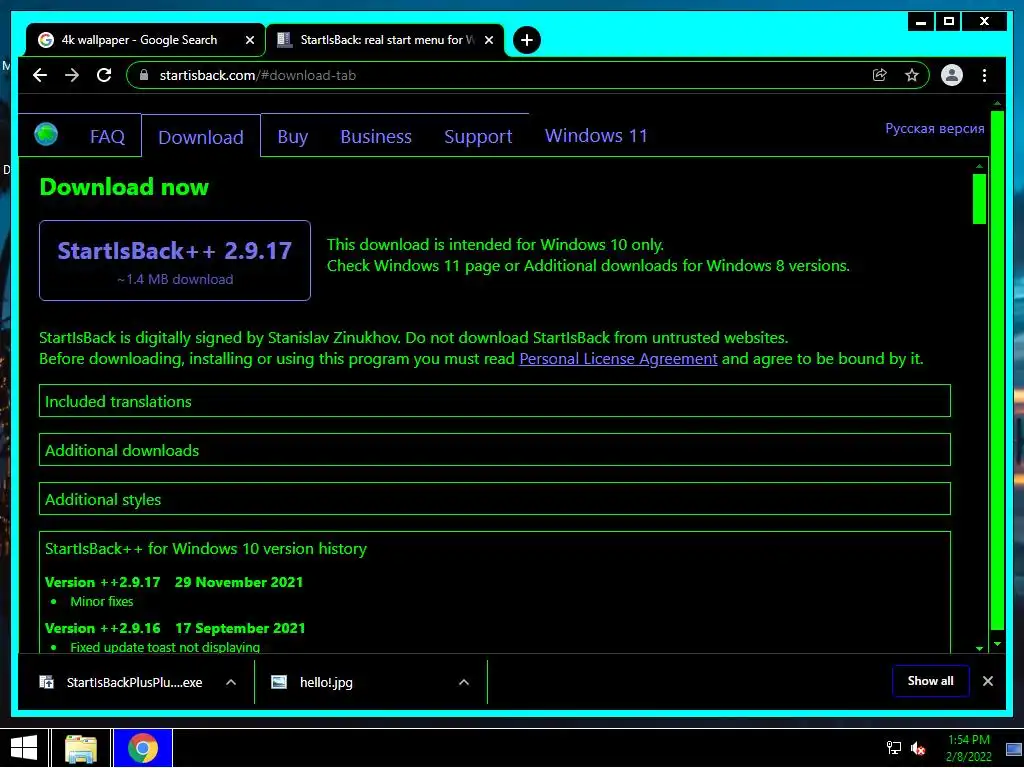This screenshot has width=1024, height=768.
Task: Expand Additional styles section
Action: tap(494, 499)
